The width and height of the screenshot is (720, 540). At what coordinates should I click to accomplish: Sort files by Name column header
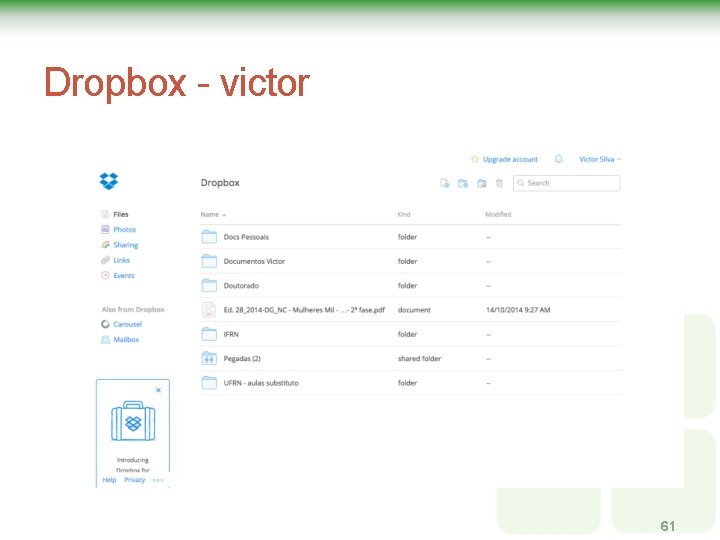pos(213,214)
